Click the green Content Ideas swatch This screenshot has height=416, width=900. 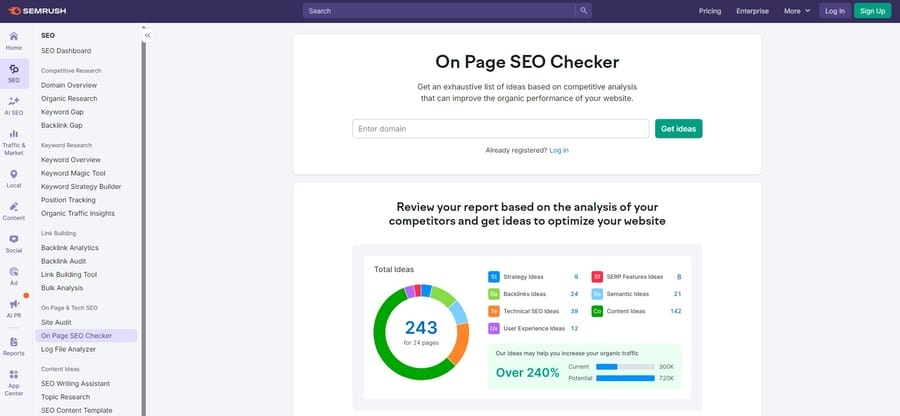tap(597, 311)
